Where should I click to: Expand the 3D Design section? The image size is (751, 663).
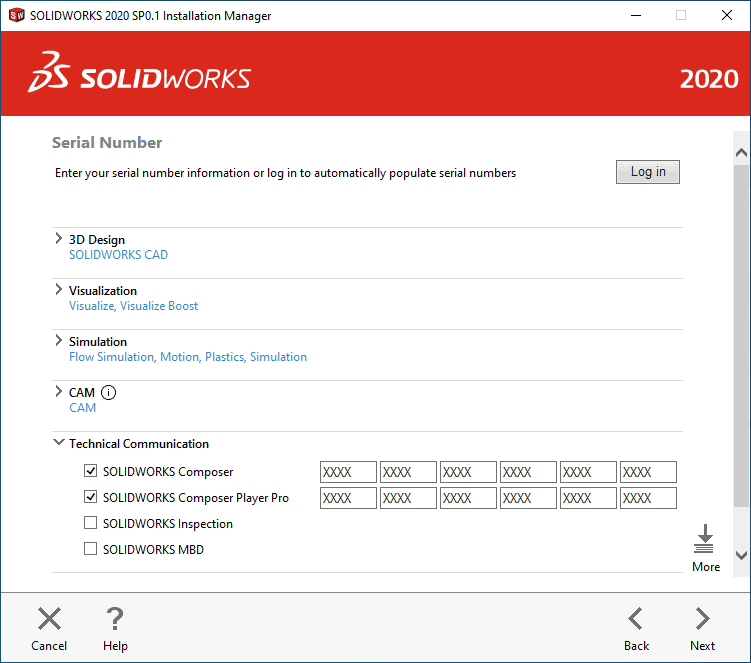58,239
